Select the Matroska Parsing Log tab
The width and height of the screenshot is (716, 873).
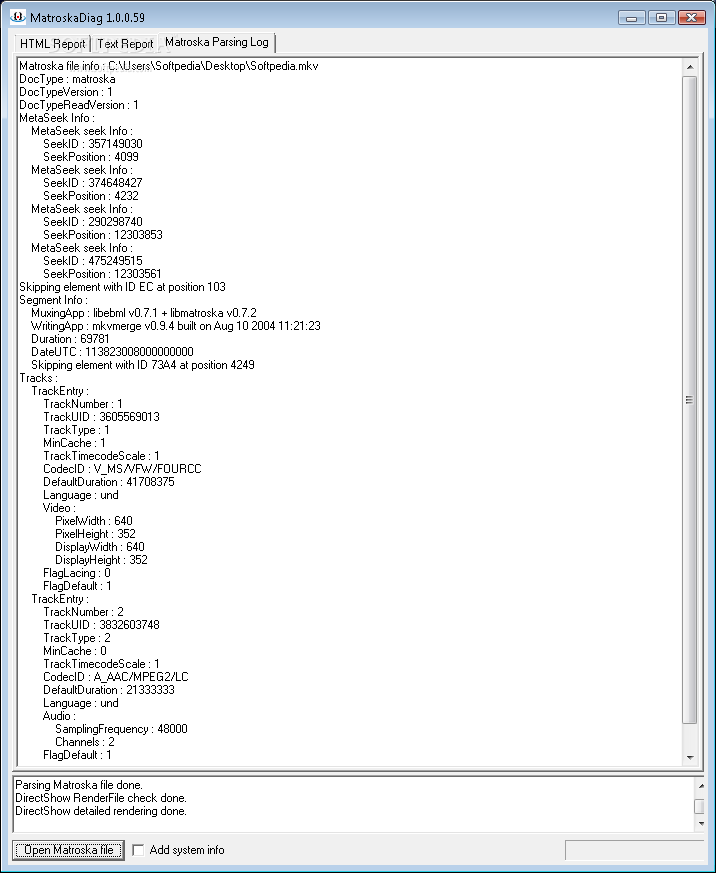[217, 42]
